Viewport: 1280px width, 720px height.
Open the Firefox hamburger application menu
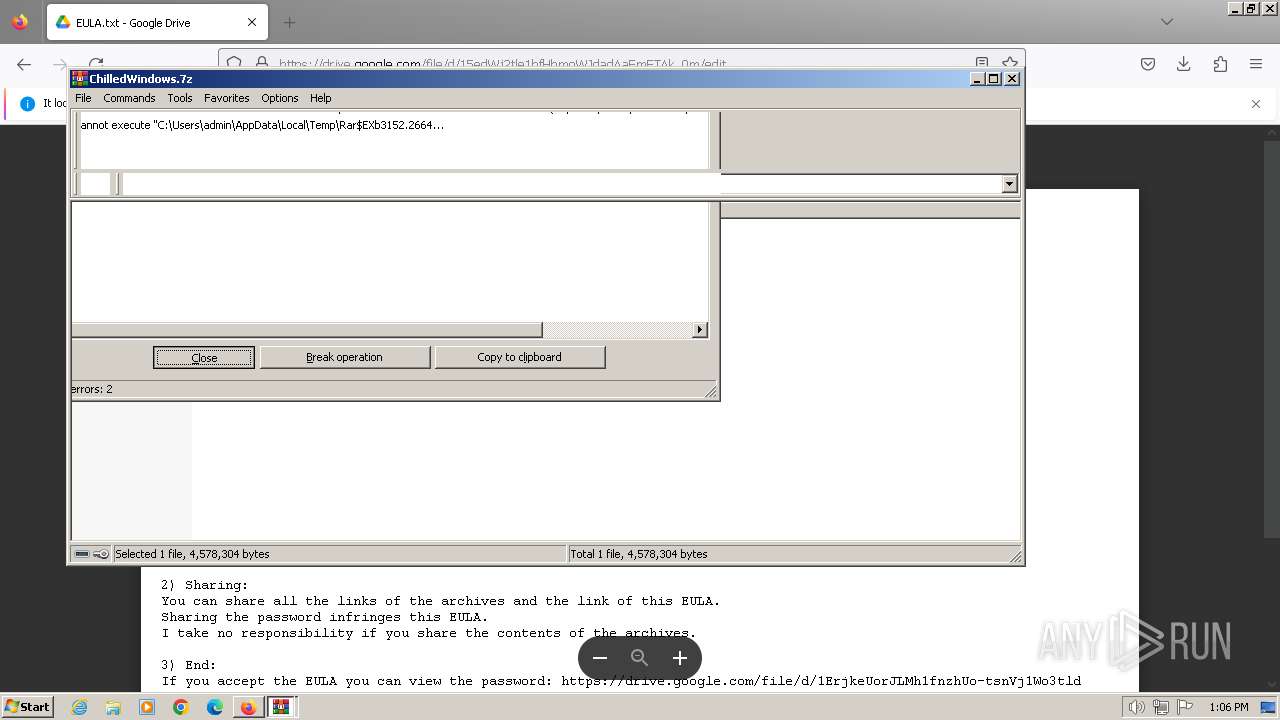(1256, 64)
